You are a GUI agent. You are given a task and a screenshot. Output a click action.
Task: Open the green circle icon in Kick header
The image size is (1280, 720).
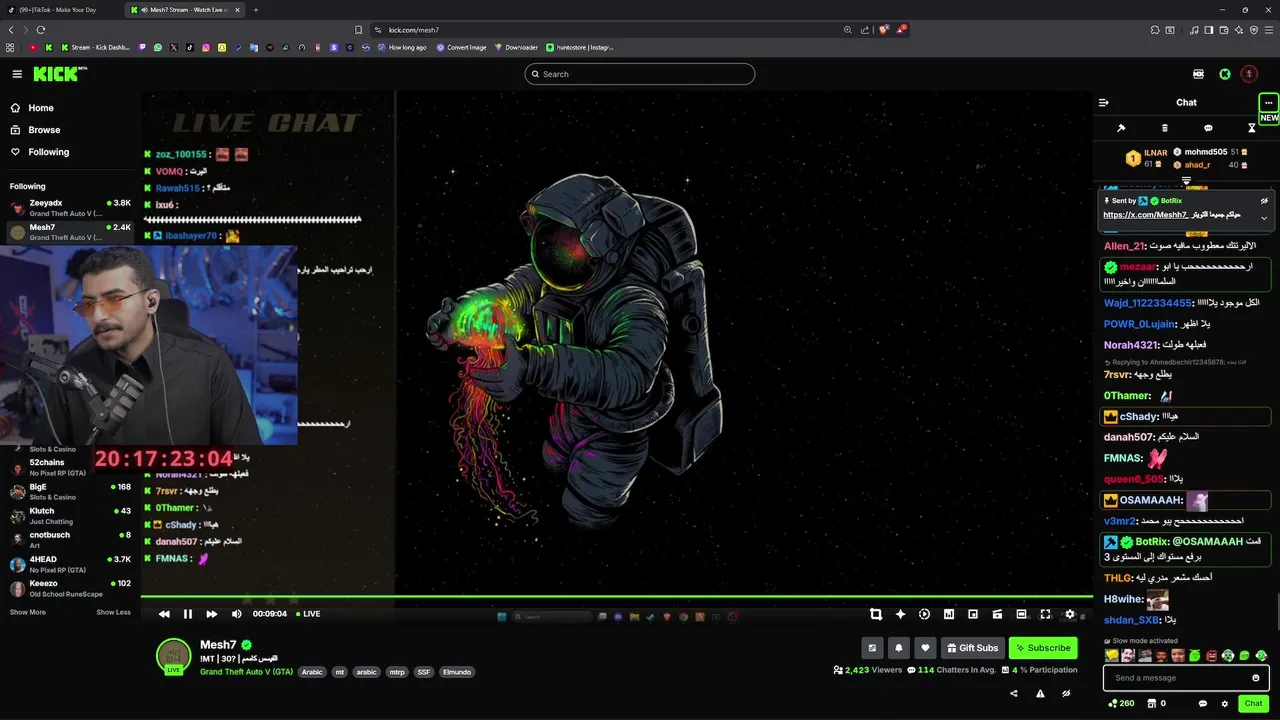click(1225, 74)
